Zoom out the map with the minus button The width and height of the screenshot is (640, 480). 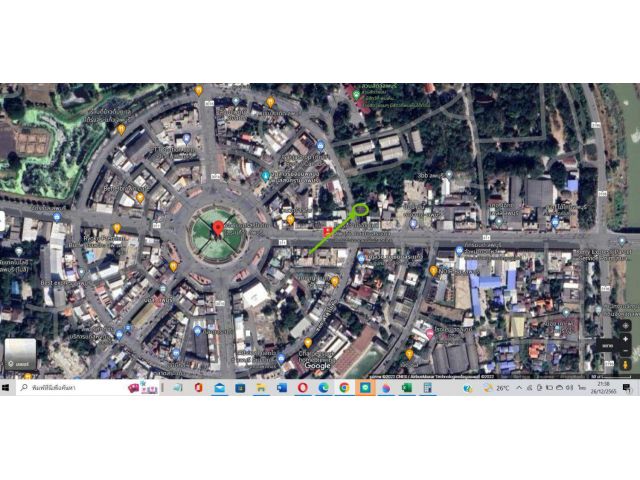click(625, 351)
